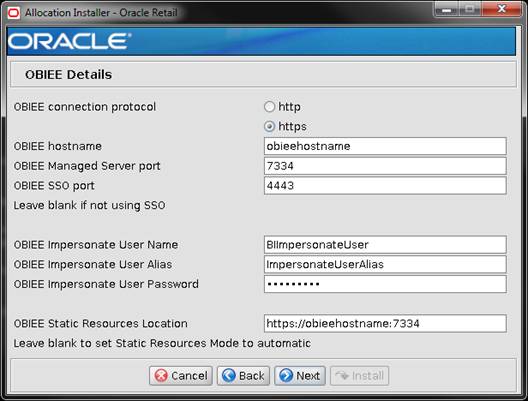This screenshot has height=401, width=528.
Task: Focus the OBIEE Managed Server port field
Action: (385, 166)
